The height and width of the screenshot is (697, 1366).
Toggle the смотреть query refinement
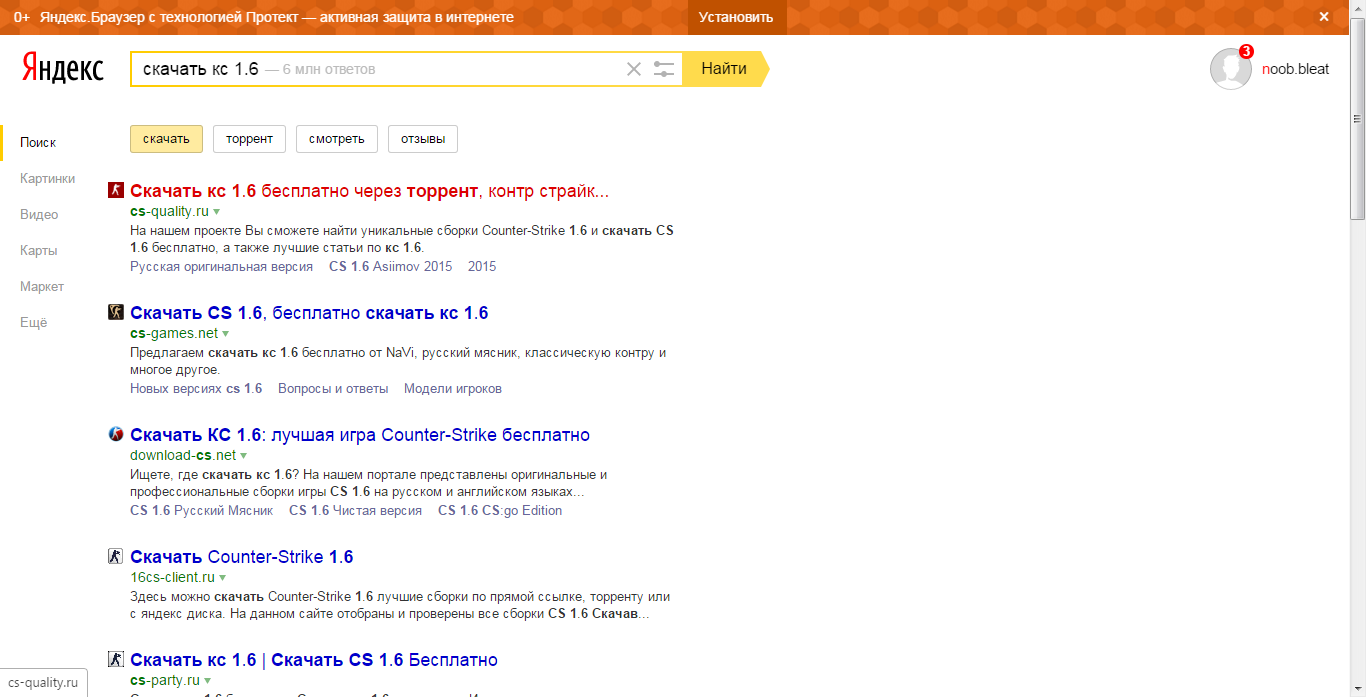point(337,139)
